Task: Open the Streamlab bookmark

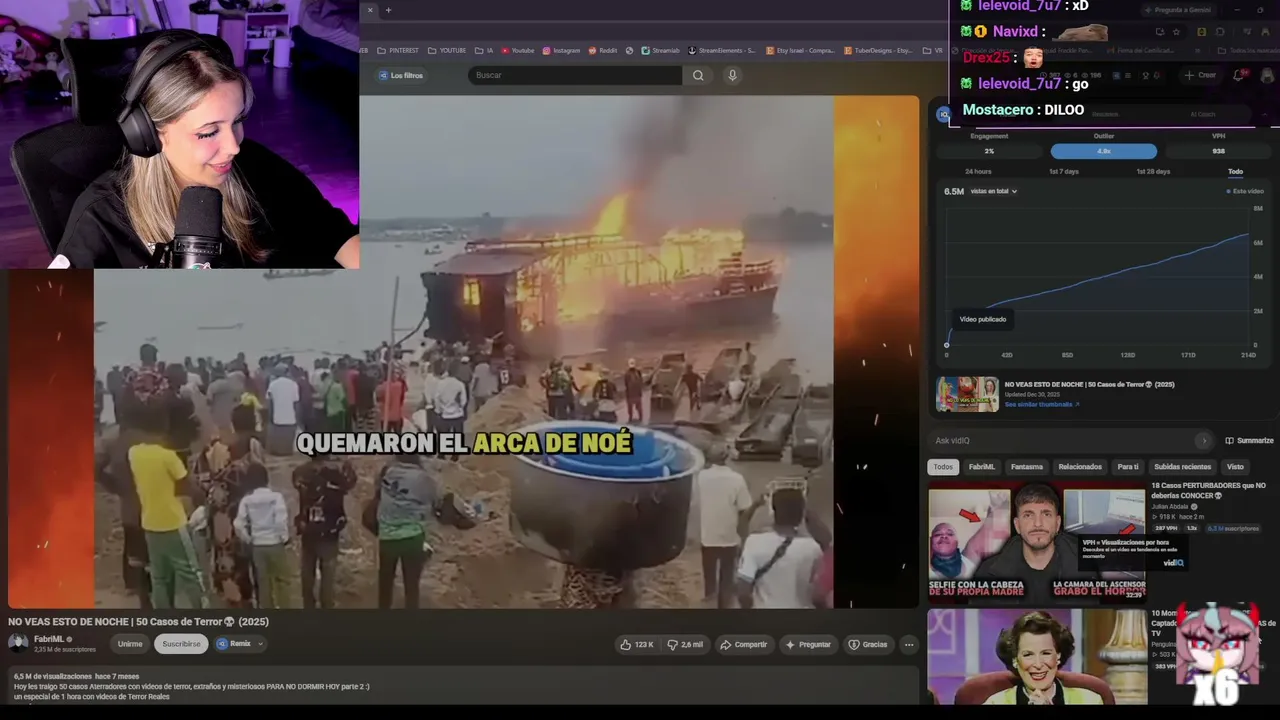Action: tap(660, 50)
